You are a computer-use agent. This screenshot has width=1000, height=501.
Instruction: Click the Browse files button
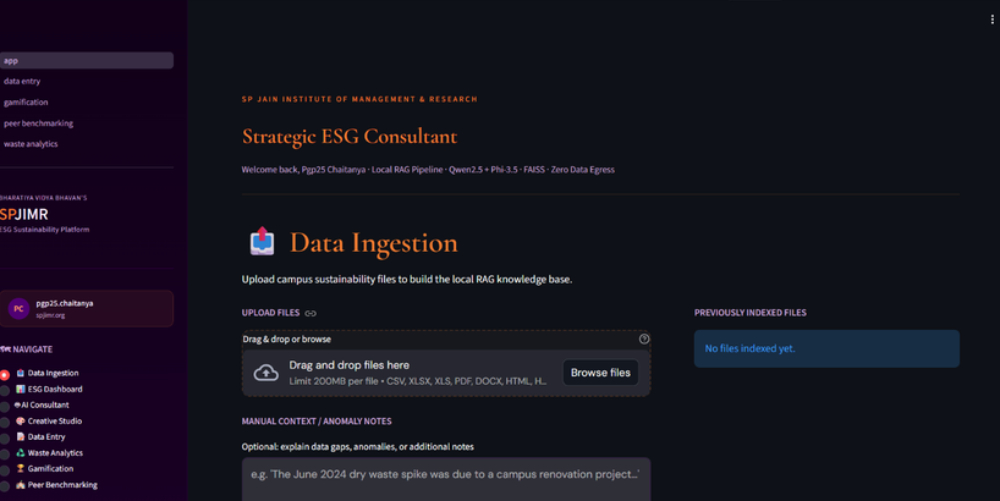click(x=600, y=373)
